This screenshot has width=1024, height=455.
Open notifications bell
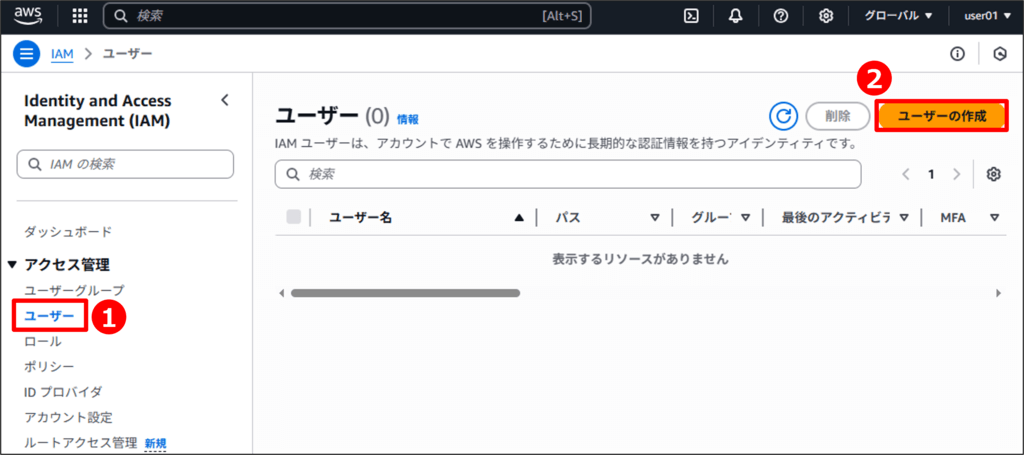tap(735, 16)
